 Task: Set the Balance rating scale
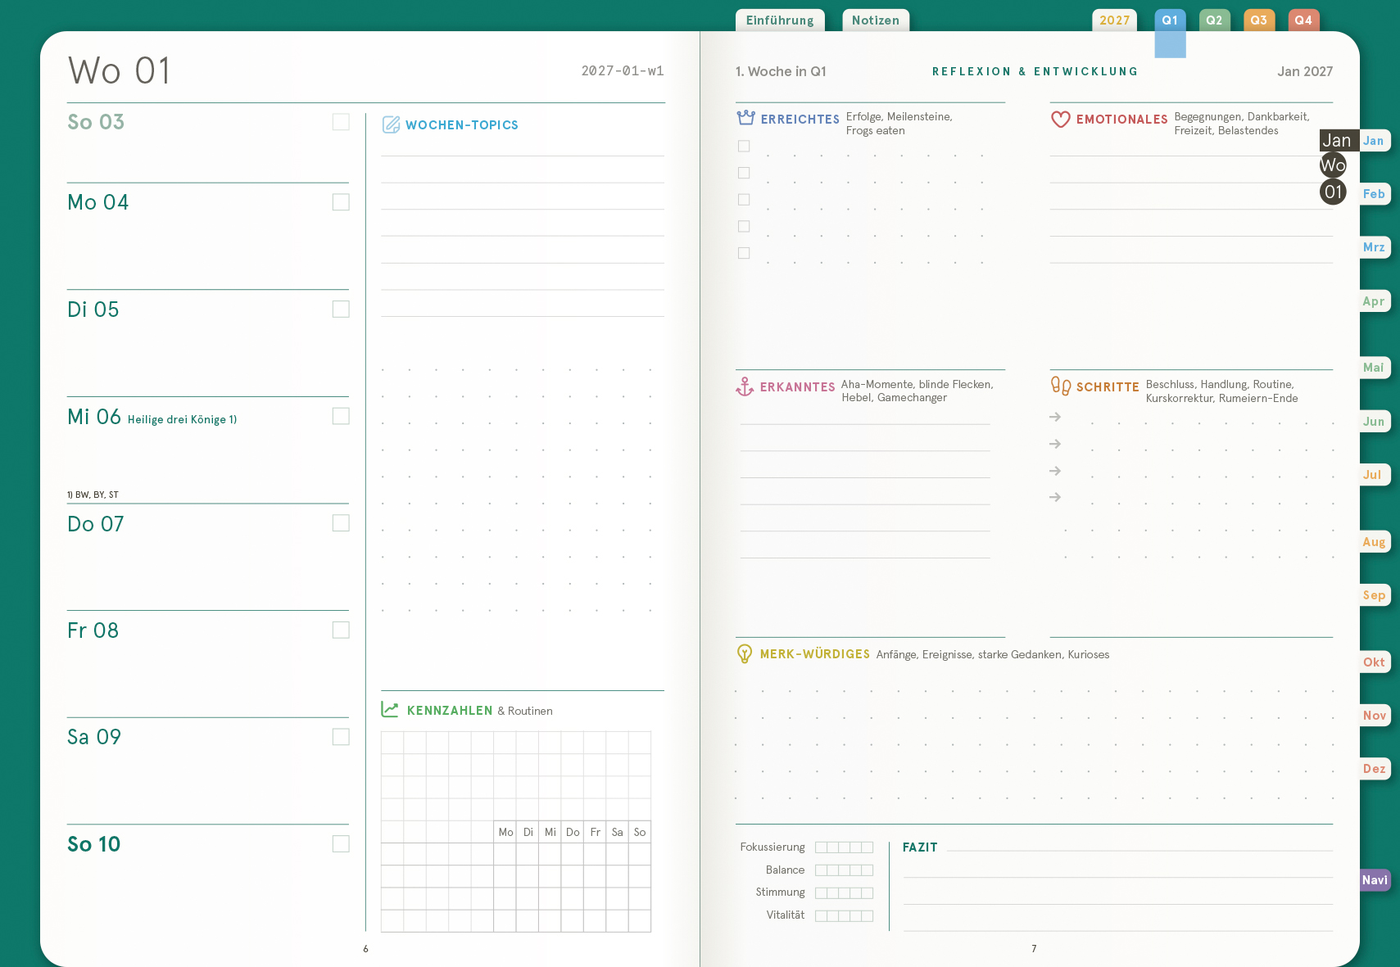click(x=844, y=870)
